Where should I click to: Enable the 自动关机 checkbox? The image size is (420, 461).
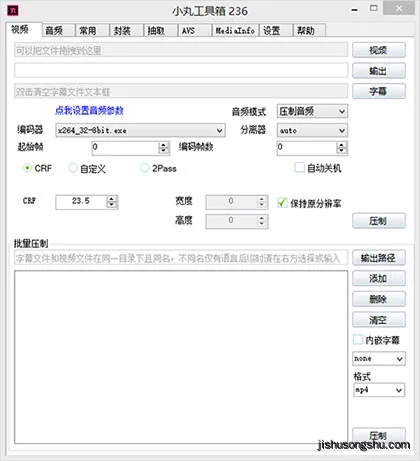(299, 167)
